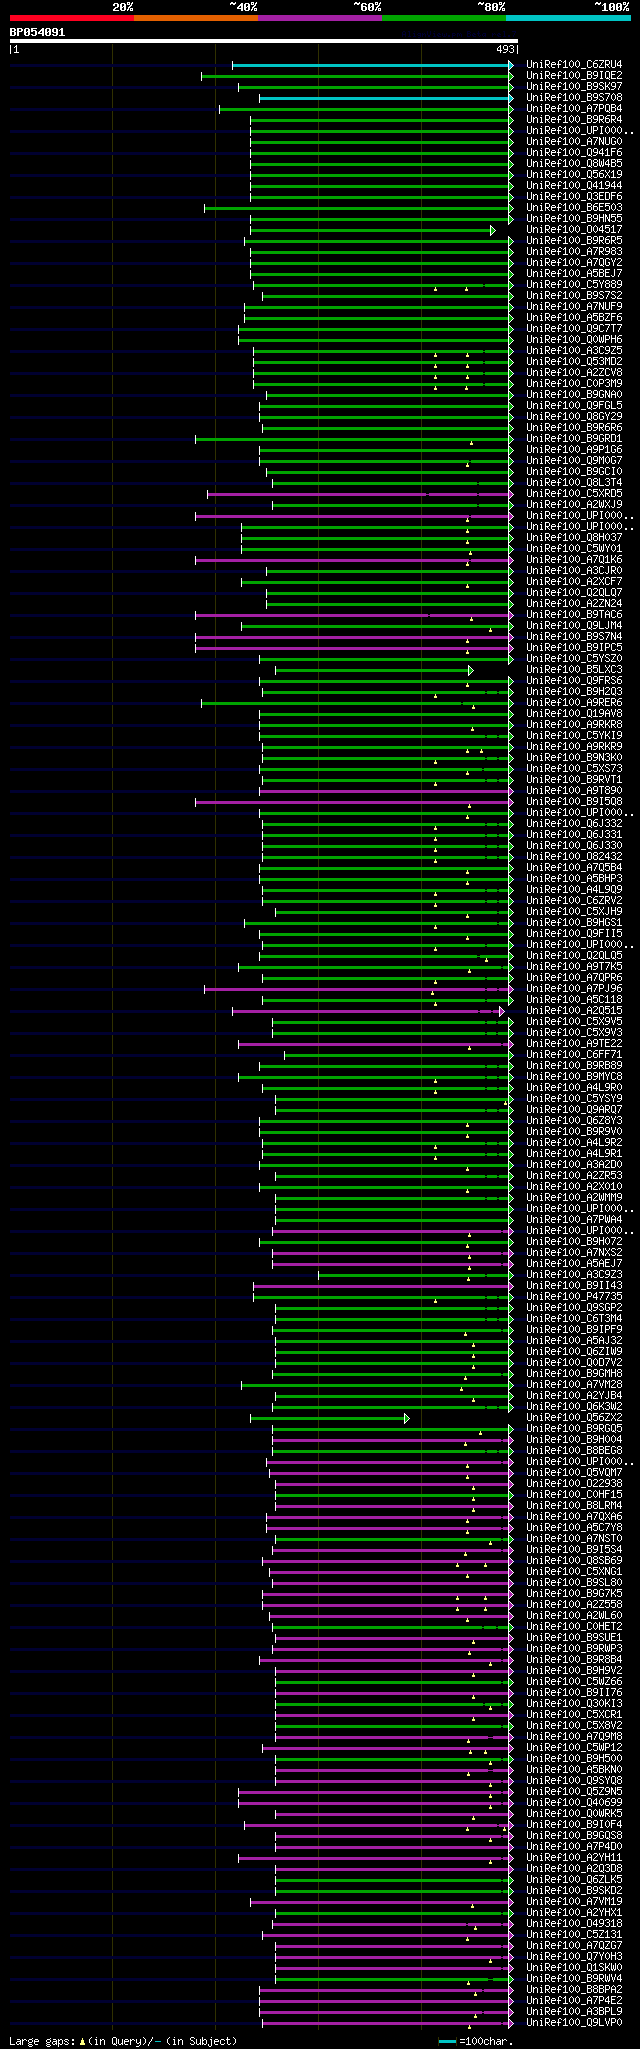
Task: Select the UniRef100_B9GNA0 label
Action: [x=574, y=395]
